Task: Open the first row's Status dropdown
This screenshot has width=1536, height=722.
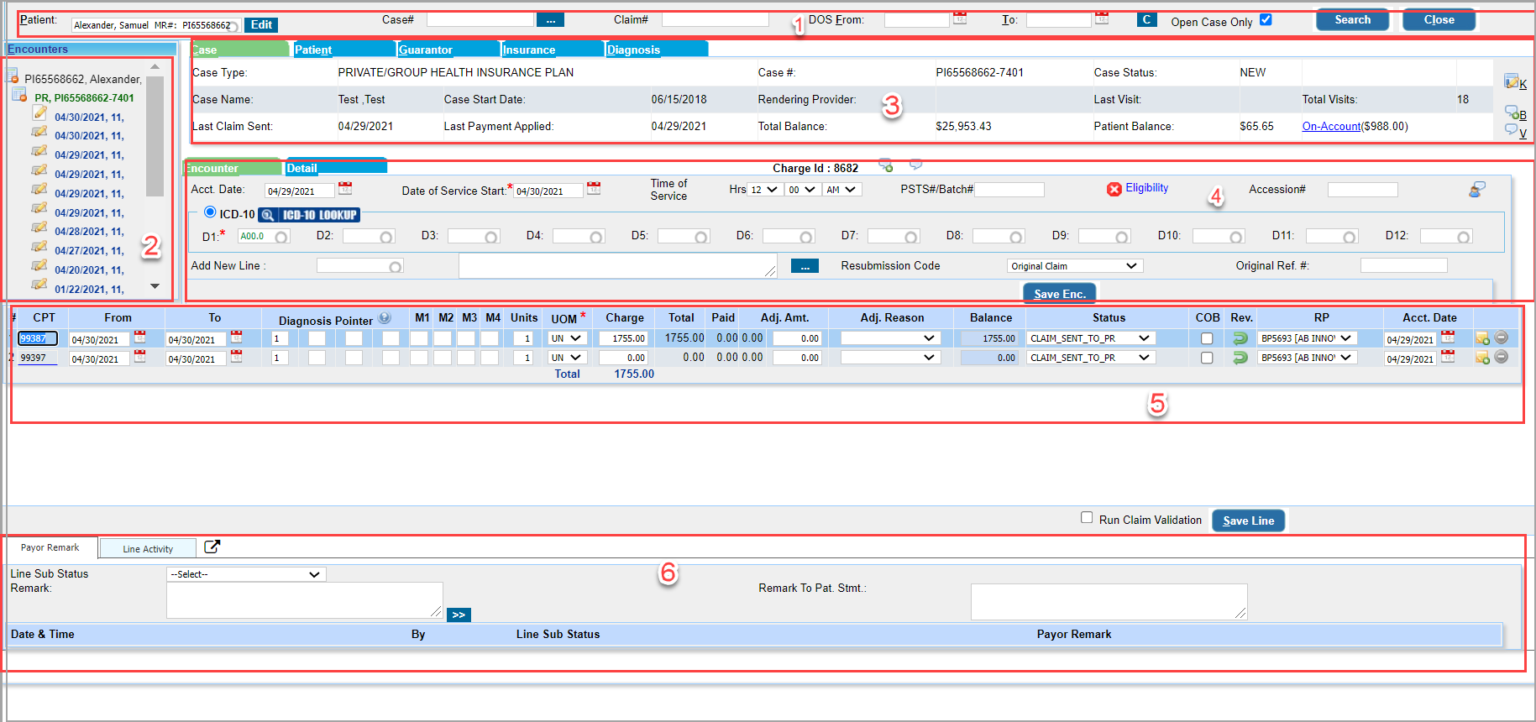Action: pyautogui.click(x=1091, y=339)
